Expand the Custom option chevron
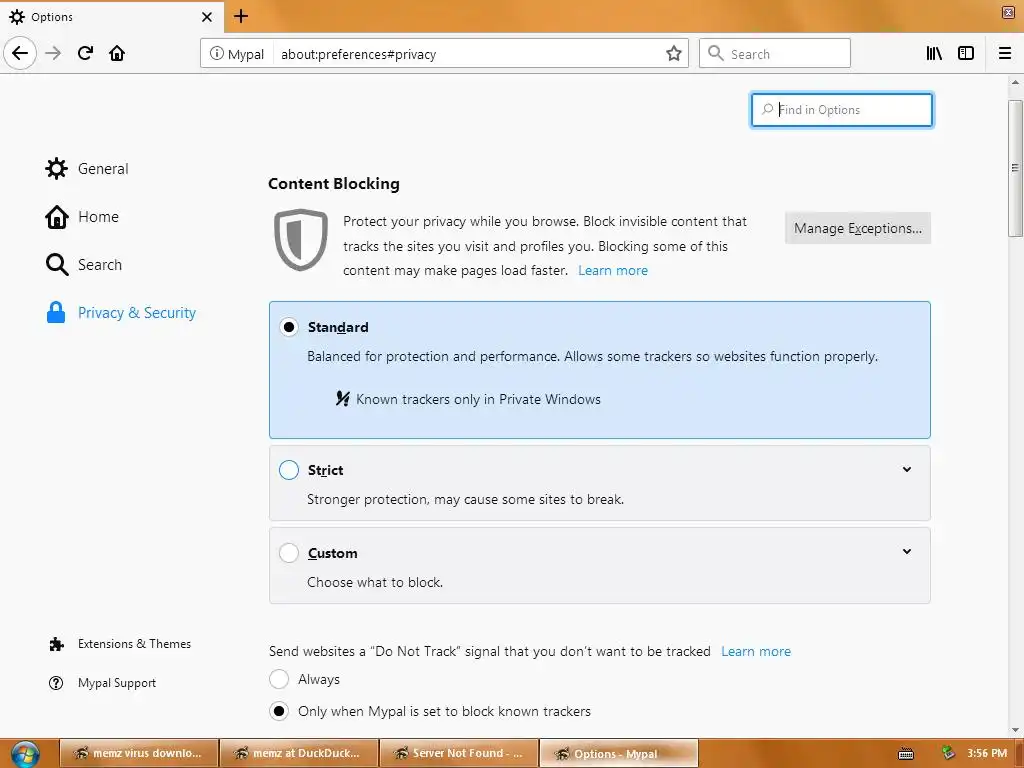The image size is (1024, 768). [x=906, y=552]
